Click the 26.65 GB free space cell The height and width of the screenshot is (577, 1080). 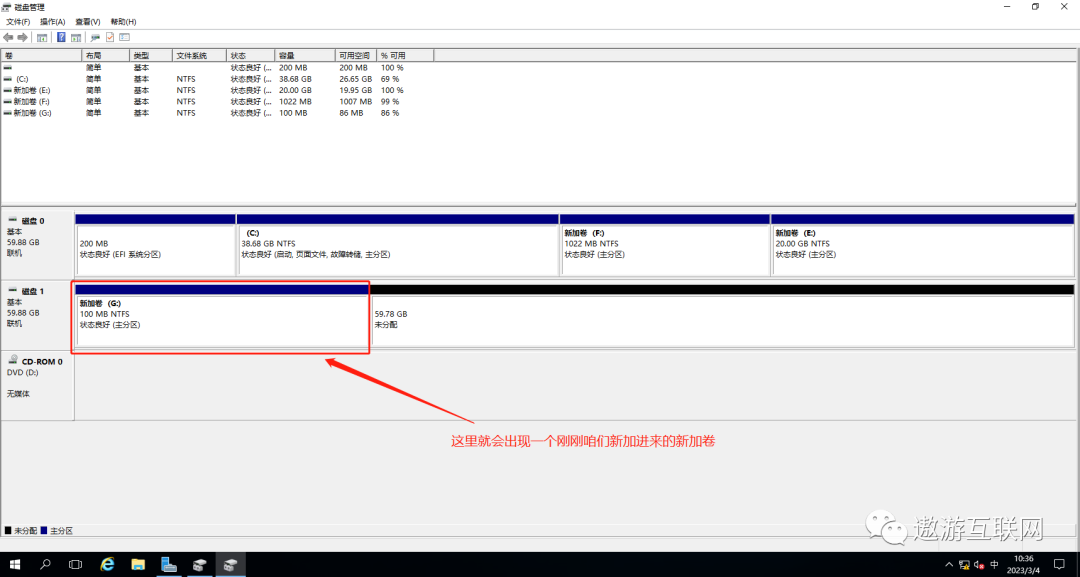click(x=355, y=79)
